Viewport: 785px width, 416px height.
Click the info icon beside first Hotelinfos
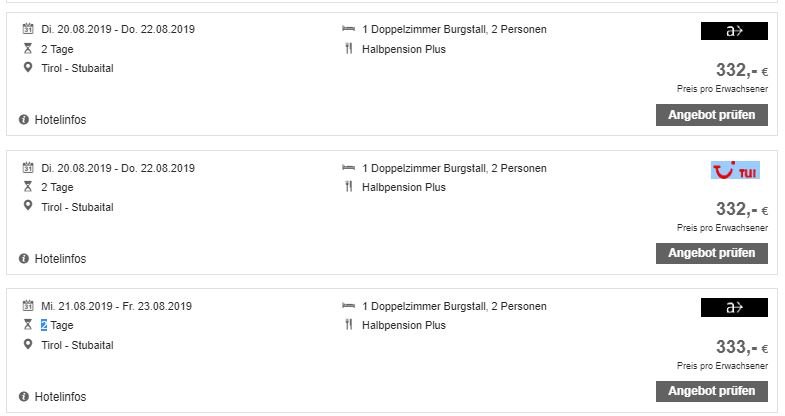[x=24, y=120]
